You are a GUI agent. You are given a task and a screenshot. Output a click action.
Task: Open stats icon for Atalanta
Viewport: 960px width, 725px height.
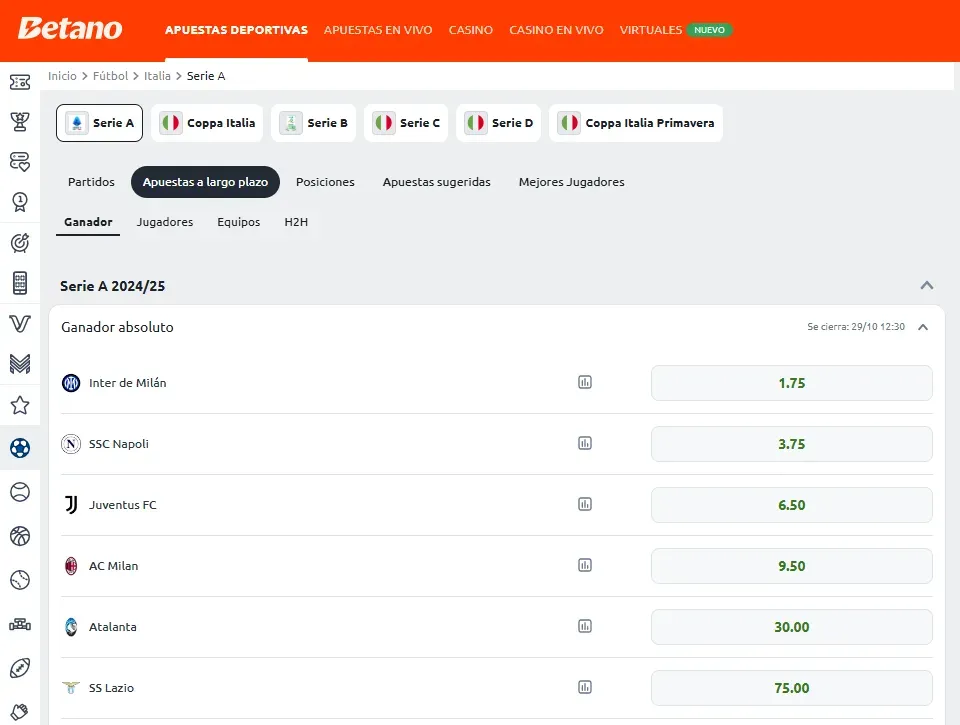(585, 626)
